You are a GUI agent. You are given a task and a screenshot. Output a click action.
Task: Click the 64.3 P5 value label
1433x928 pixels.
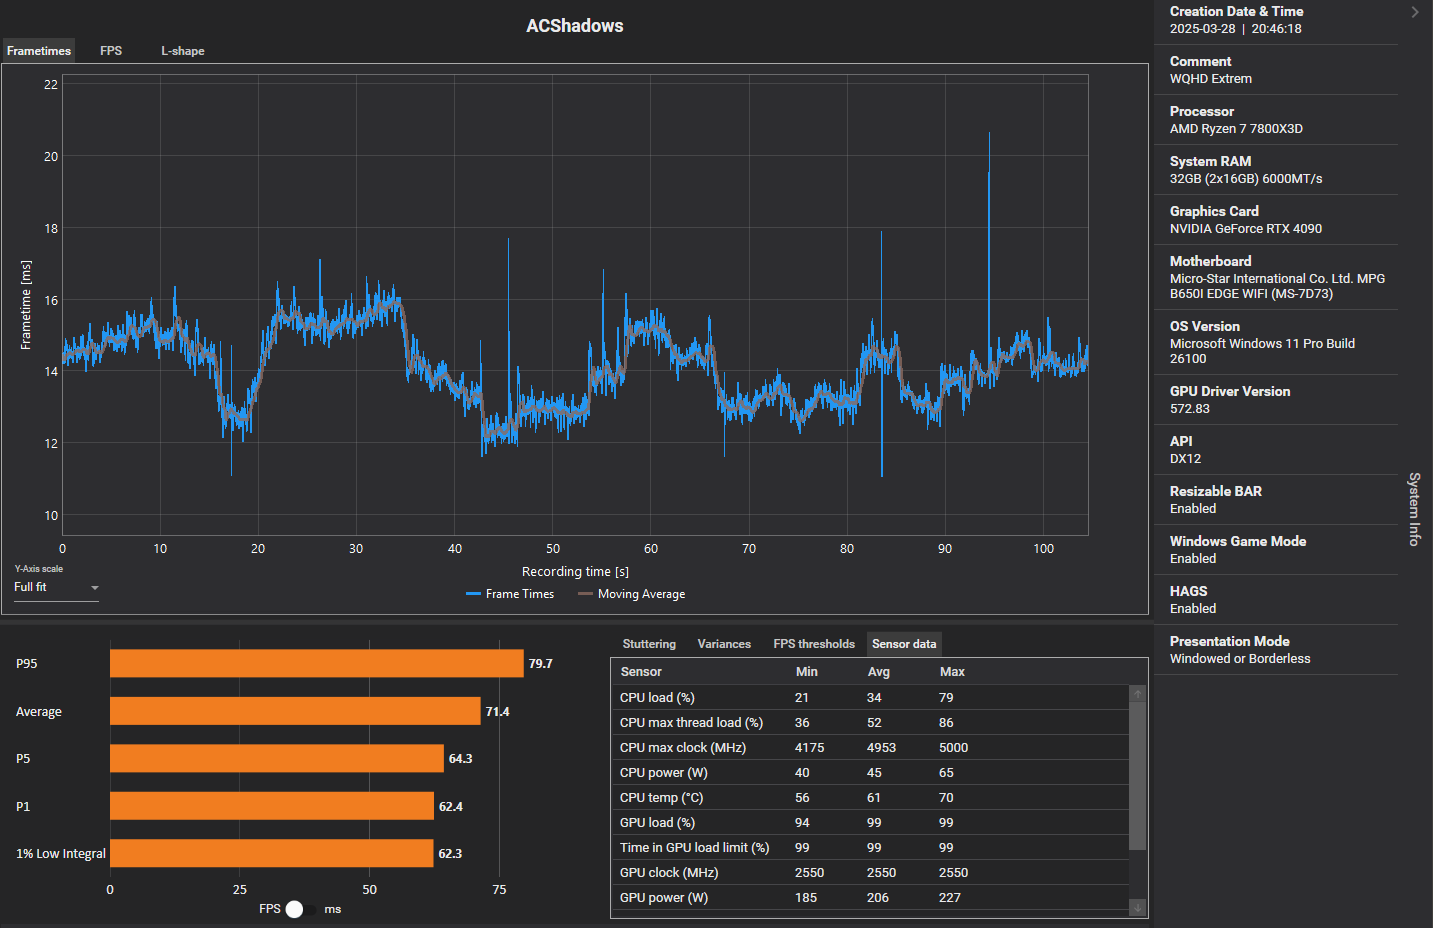click(460, 759)
